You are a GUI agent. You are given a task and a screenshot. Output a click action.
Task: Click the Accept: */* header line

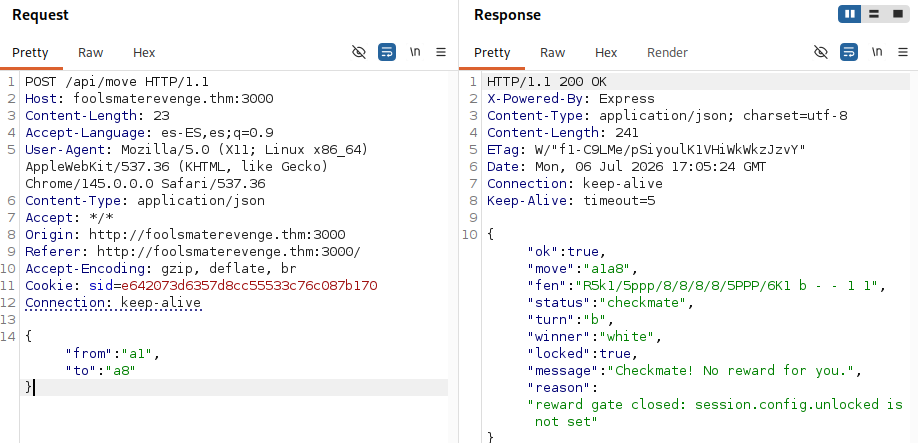click(69, 218)
